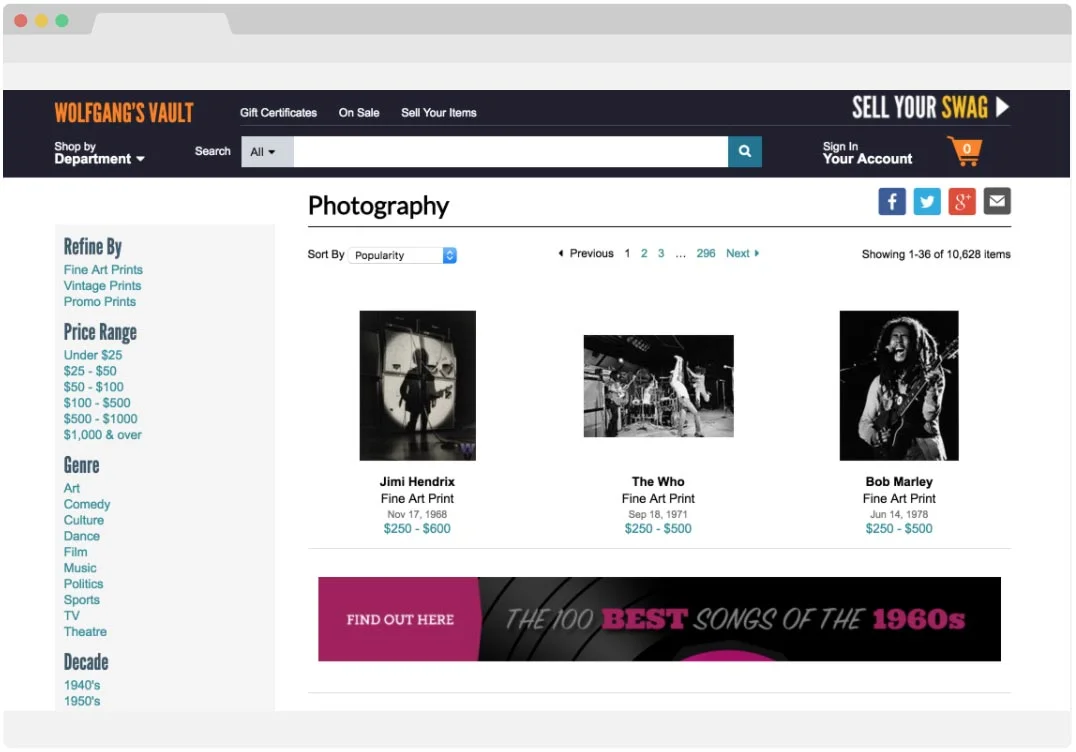Filter price Under $25
1076x752 pixels.
[x=93, y=355]
